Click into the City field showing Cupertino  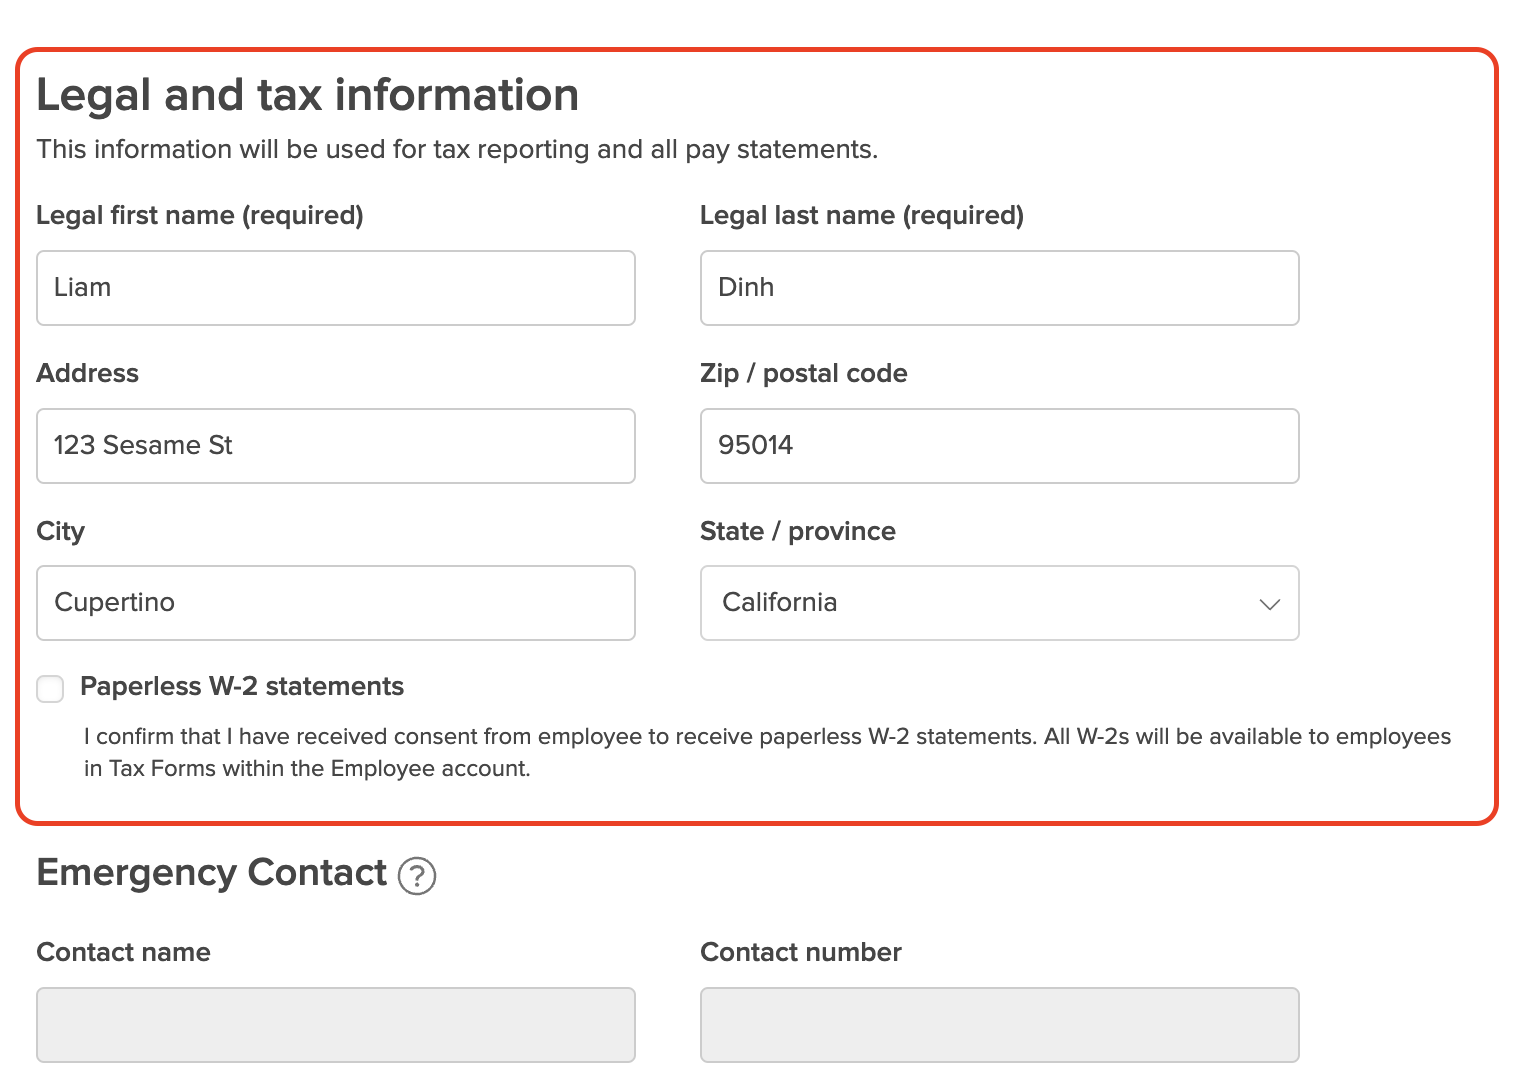click(x=336, y=603)
